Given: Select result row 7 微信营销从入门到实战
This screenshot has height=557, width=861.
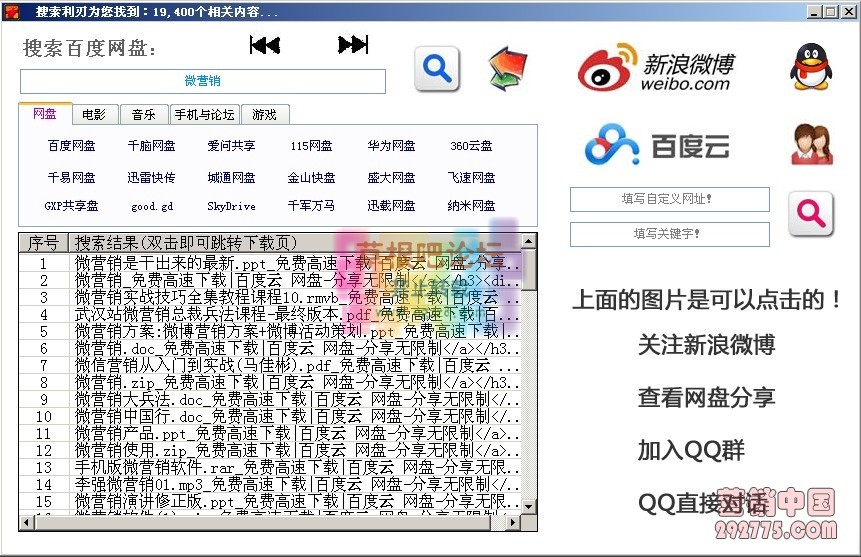Looking at the screenshot, I should coord(270,365).
